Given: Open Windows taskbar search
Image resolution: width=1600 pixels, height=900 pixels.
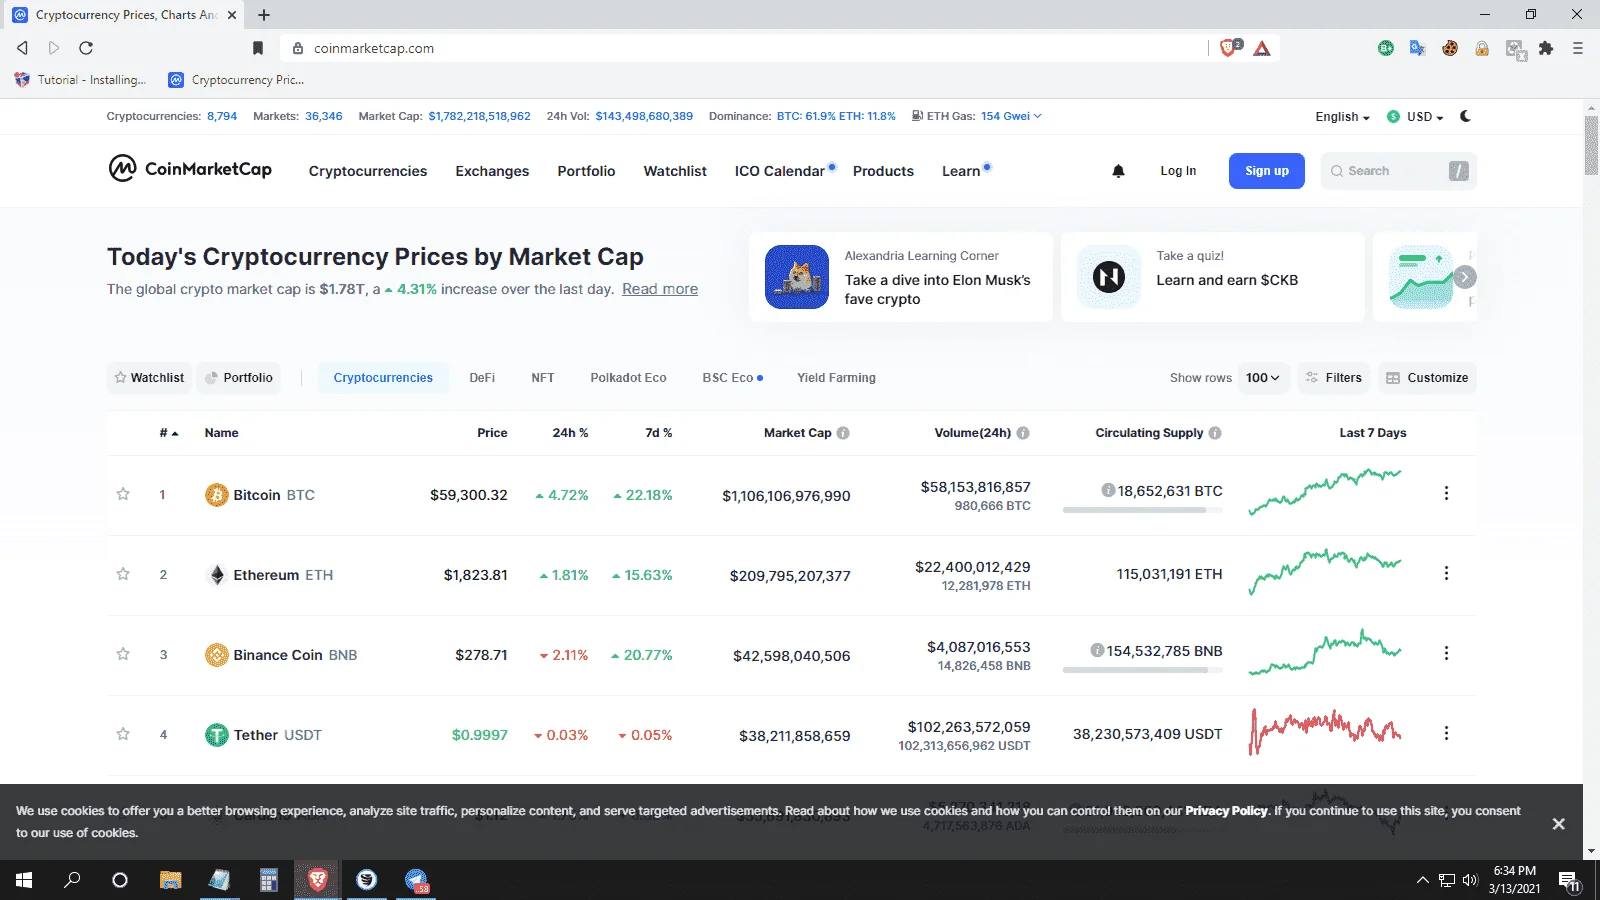Looking at the screenshot, I should 72,880.
